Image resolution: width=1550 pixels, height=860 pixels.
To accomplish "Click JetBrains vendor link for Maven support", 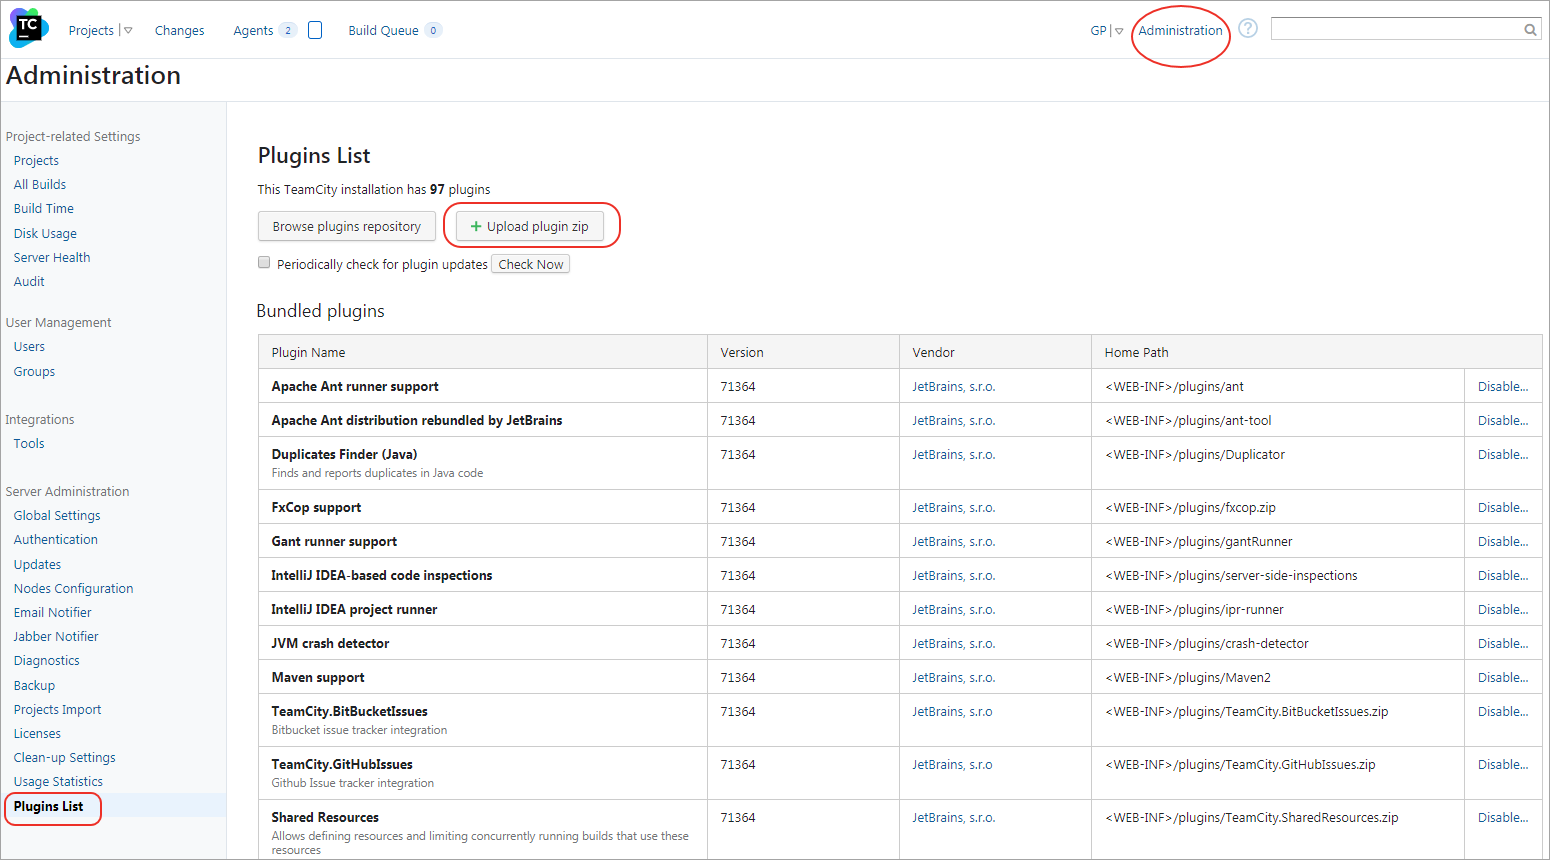I will coord(954,678).
